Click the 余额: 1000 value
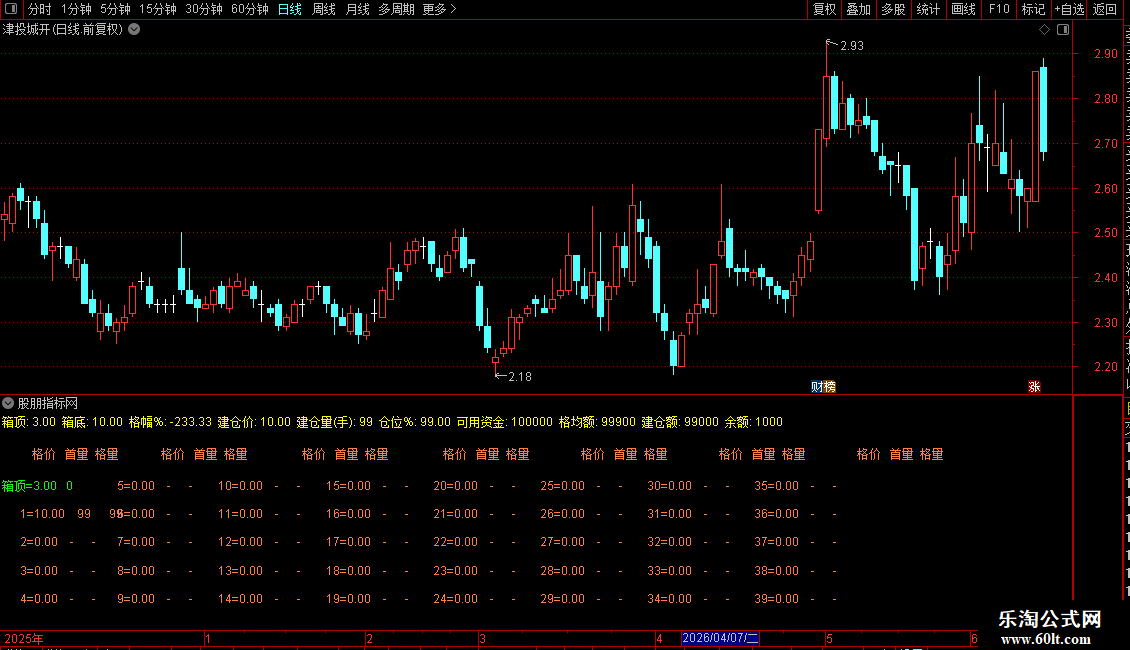Screen dimensions: 1130x650 pyautogui.click(x=754, y=422)
